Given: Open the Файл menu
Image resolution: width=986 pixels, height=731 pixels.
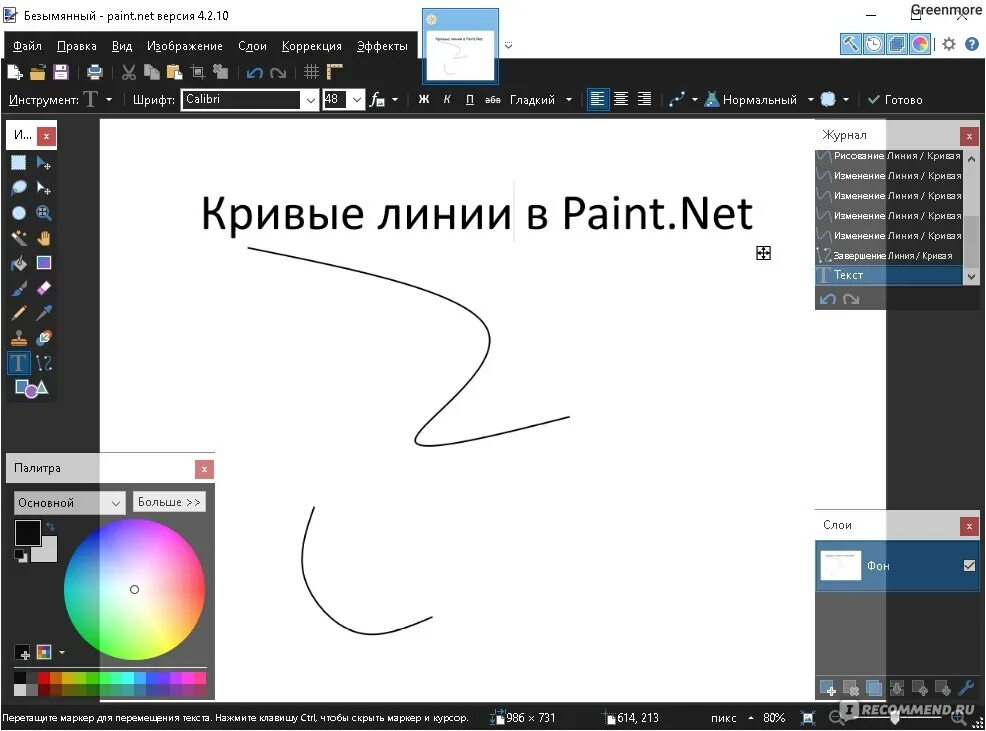Looking at the screenshot, I should pos(27,46).
